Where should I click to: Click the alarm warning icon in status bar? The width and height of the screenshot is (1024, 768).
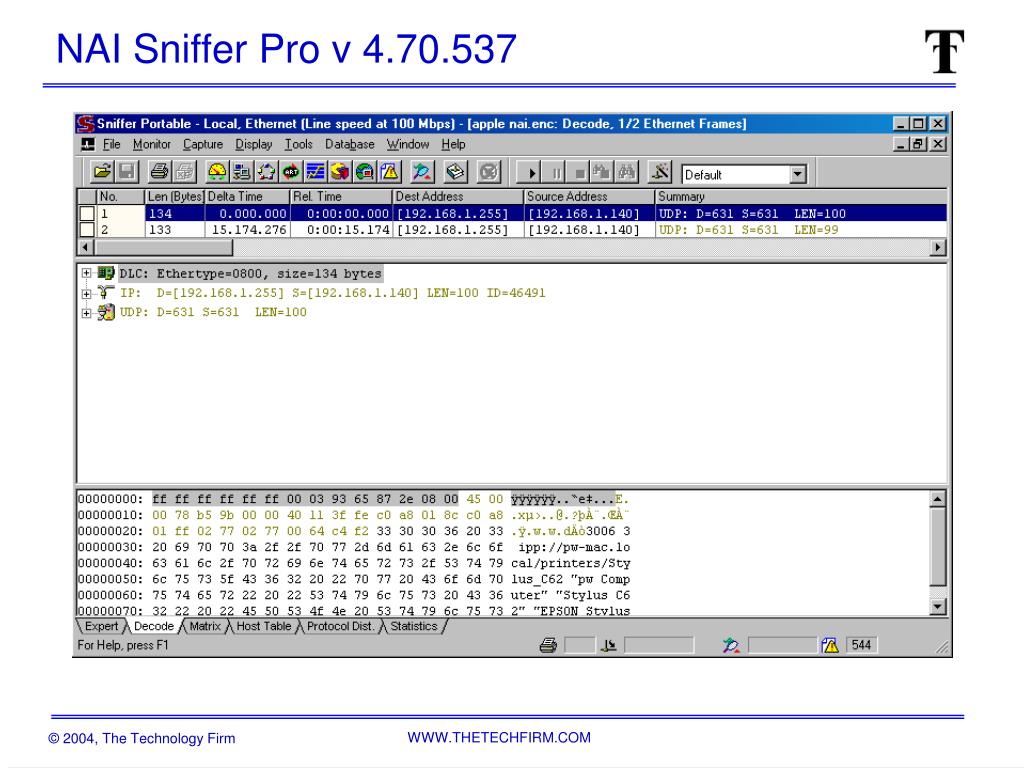[x=830, y=645]
